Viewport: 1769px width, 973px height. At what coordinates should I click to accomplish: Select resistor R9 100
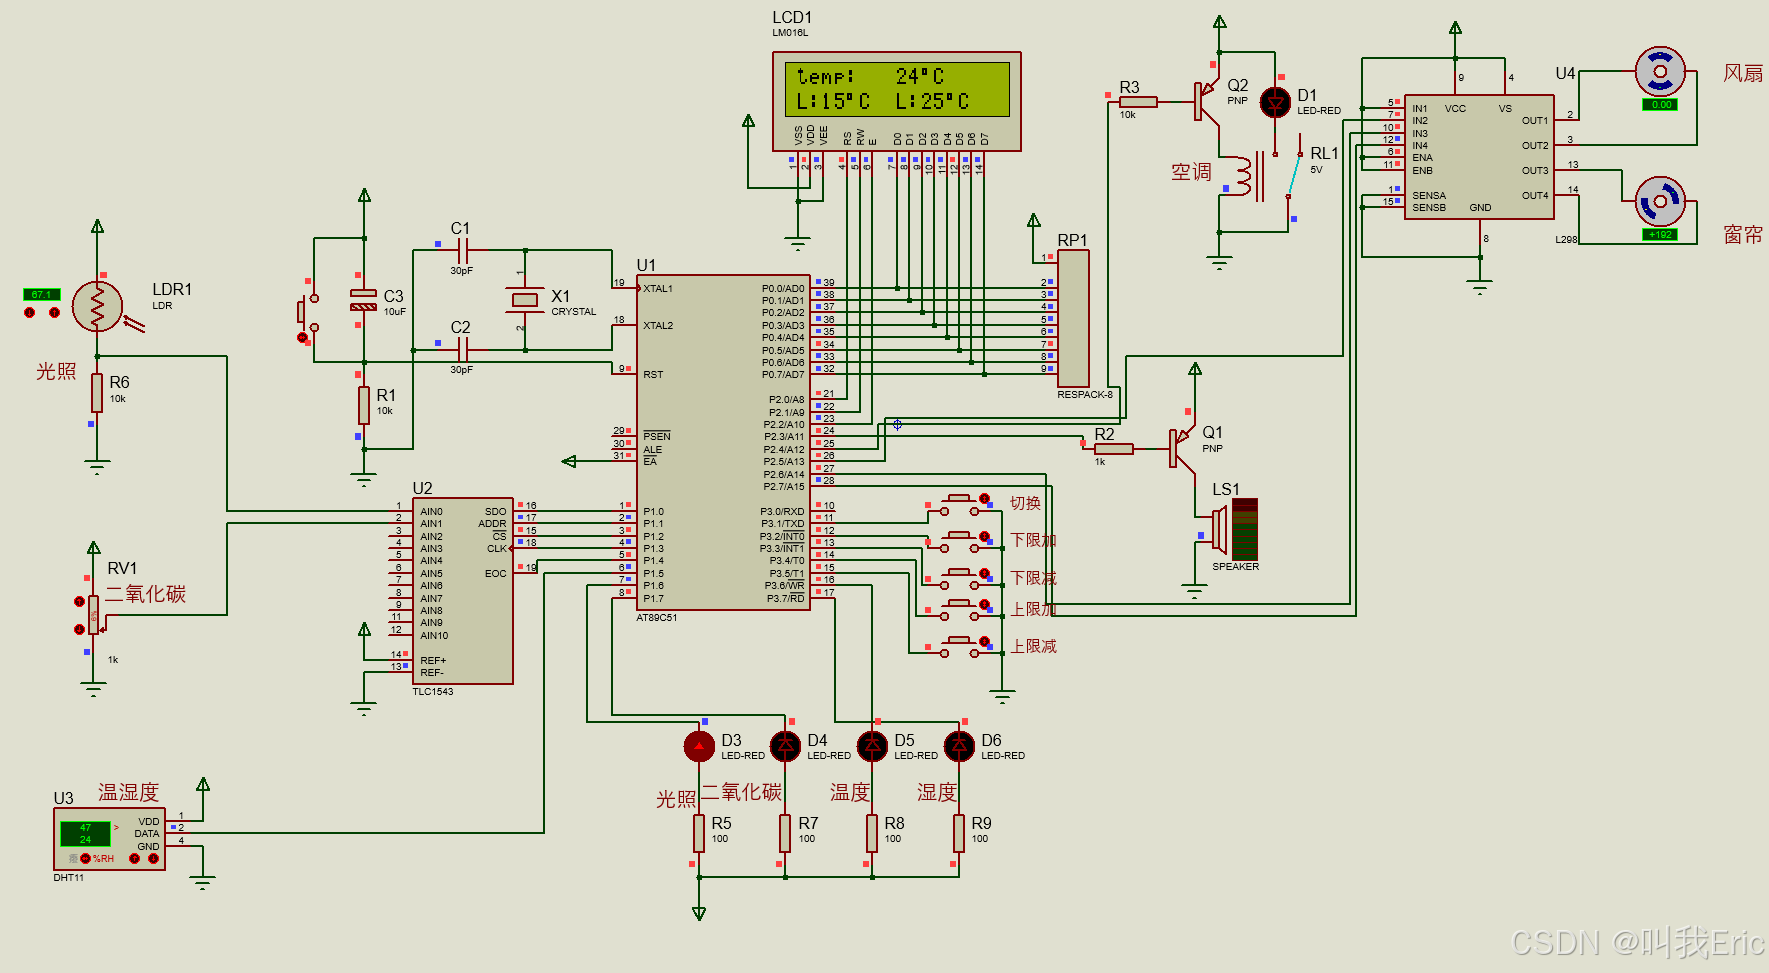[x=959, y=833]
